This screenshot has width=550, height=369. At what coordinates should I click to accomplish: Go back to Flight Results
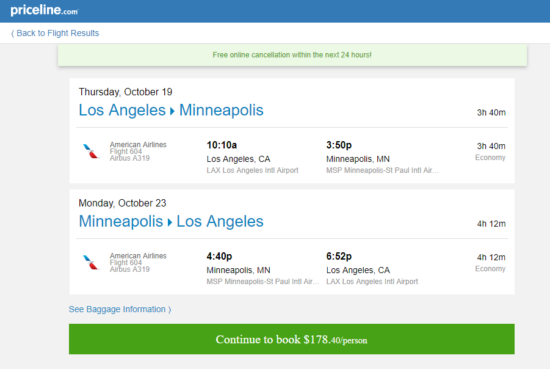(x=55, y=33)
